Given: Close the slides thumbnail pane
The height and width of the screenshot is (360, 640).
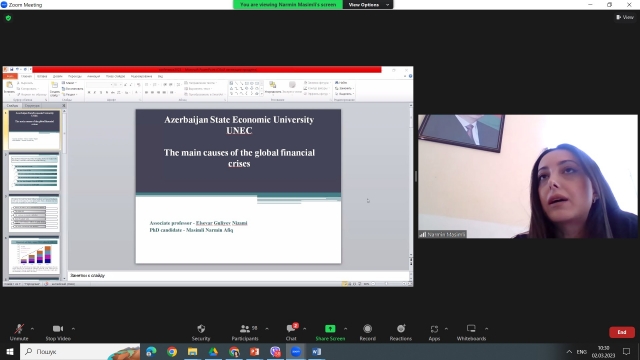Looking at the screenshot, I should 63,106.
